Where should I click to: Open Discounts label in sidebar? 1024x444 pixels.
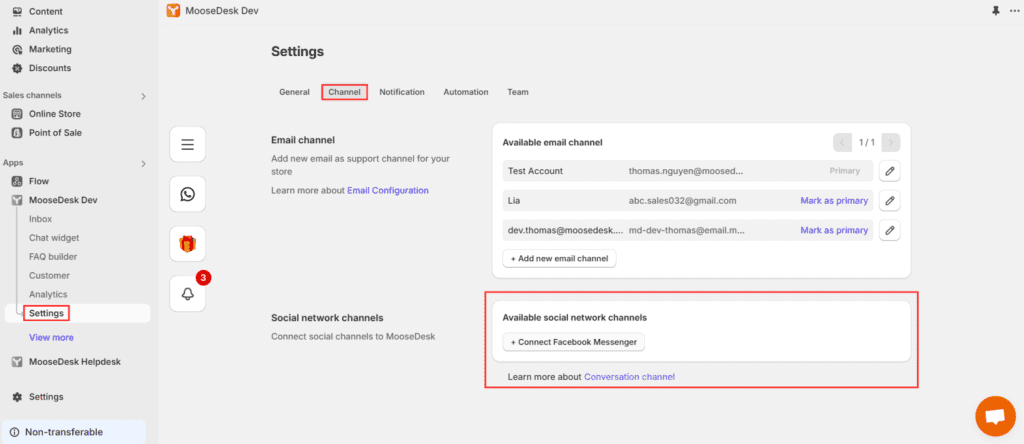(x=50, y=68)
